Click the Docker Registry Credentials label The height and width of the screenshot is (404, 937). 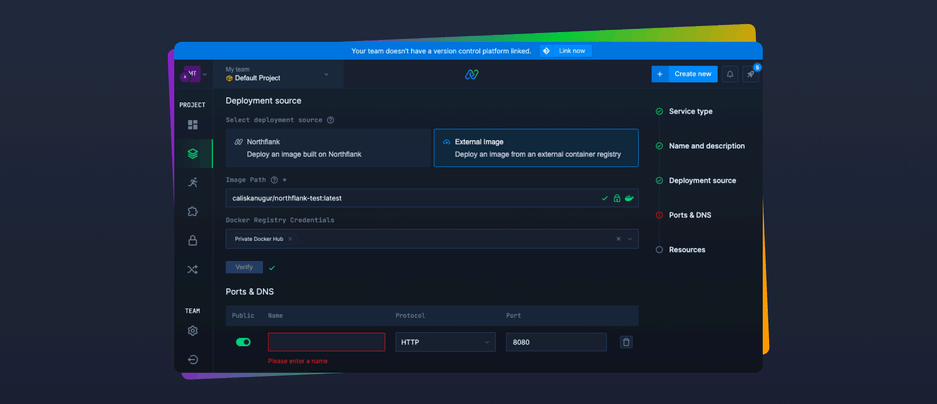[280, 220]
